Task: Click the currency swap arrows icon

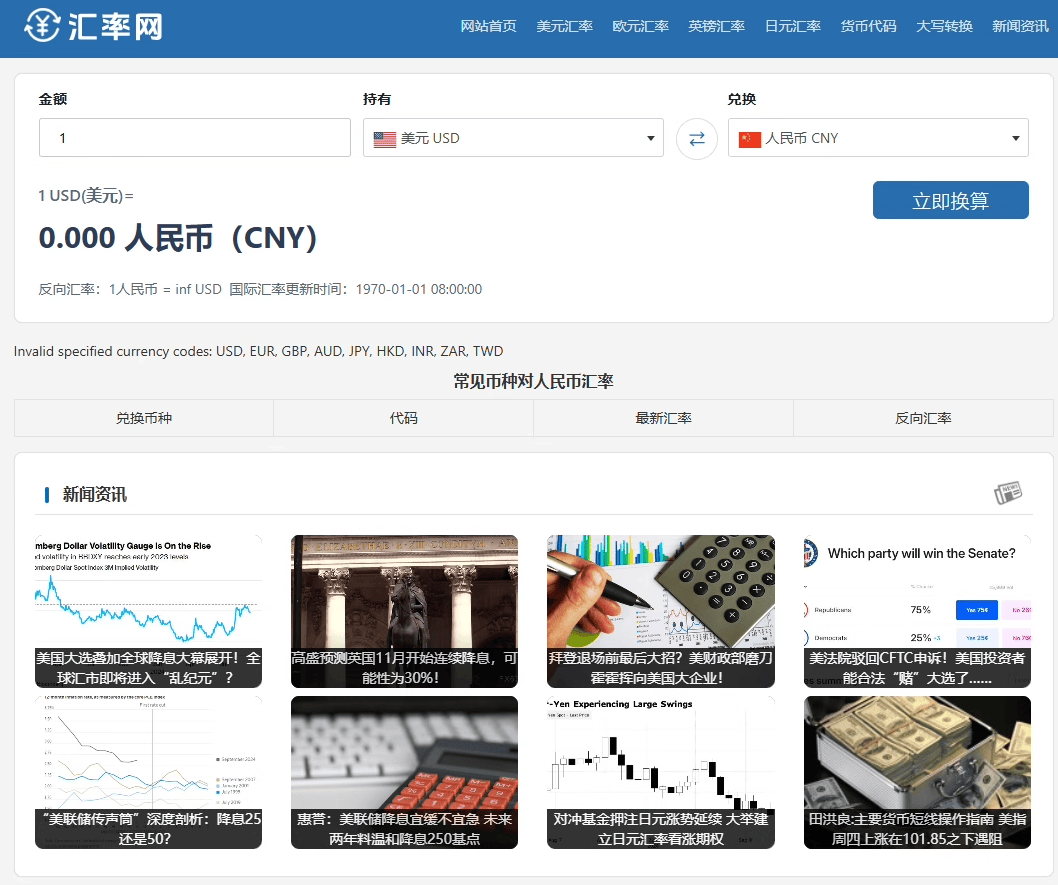Action: pos(697,139)
